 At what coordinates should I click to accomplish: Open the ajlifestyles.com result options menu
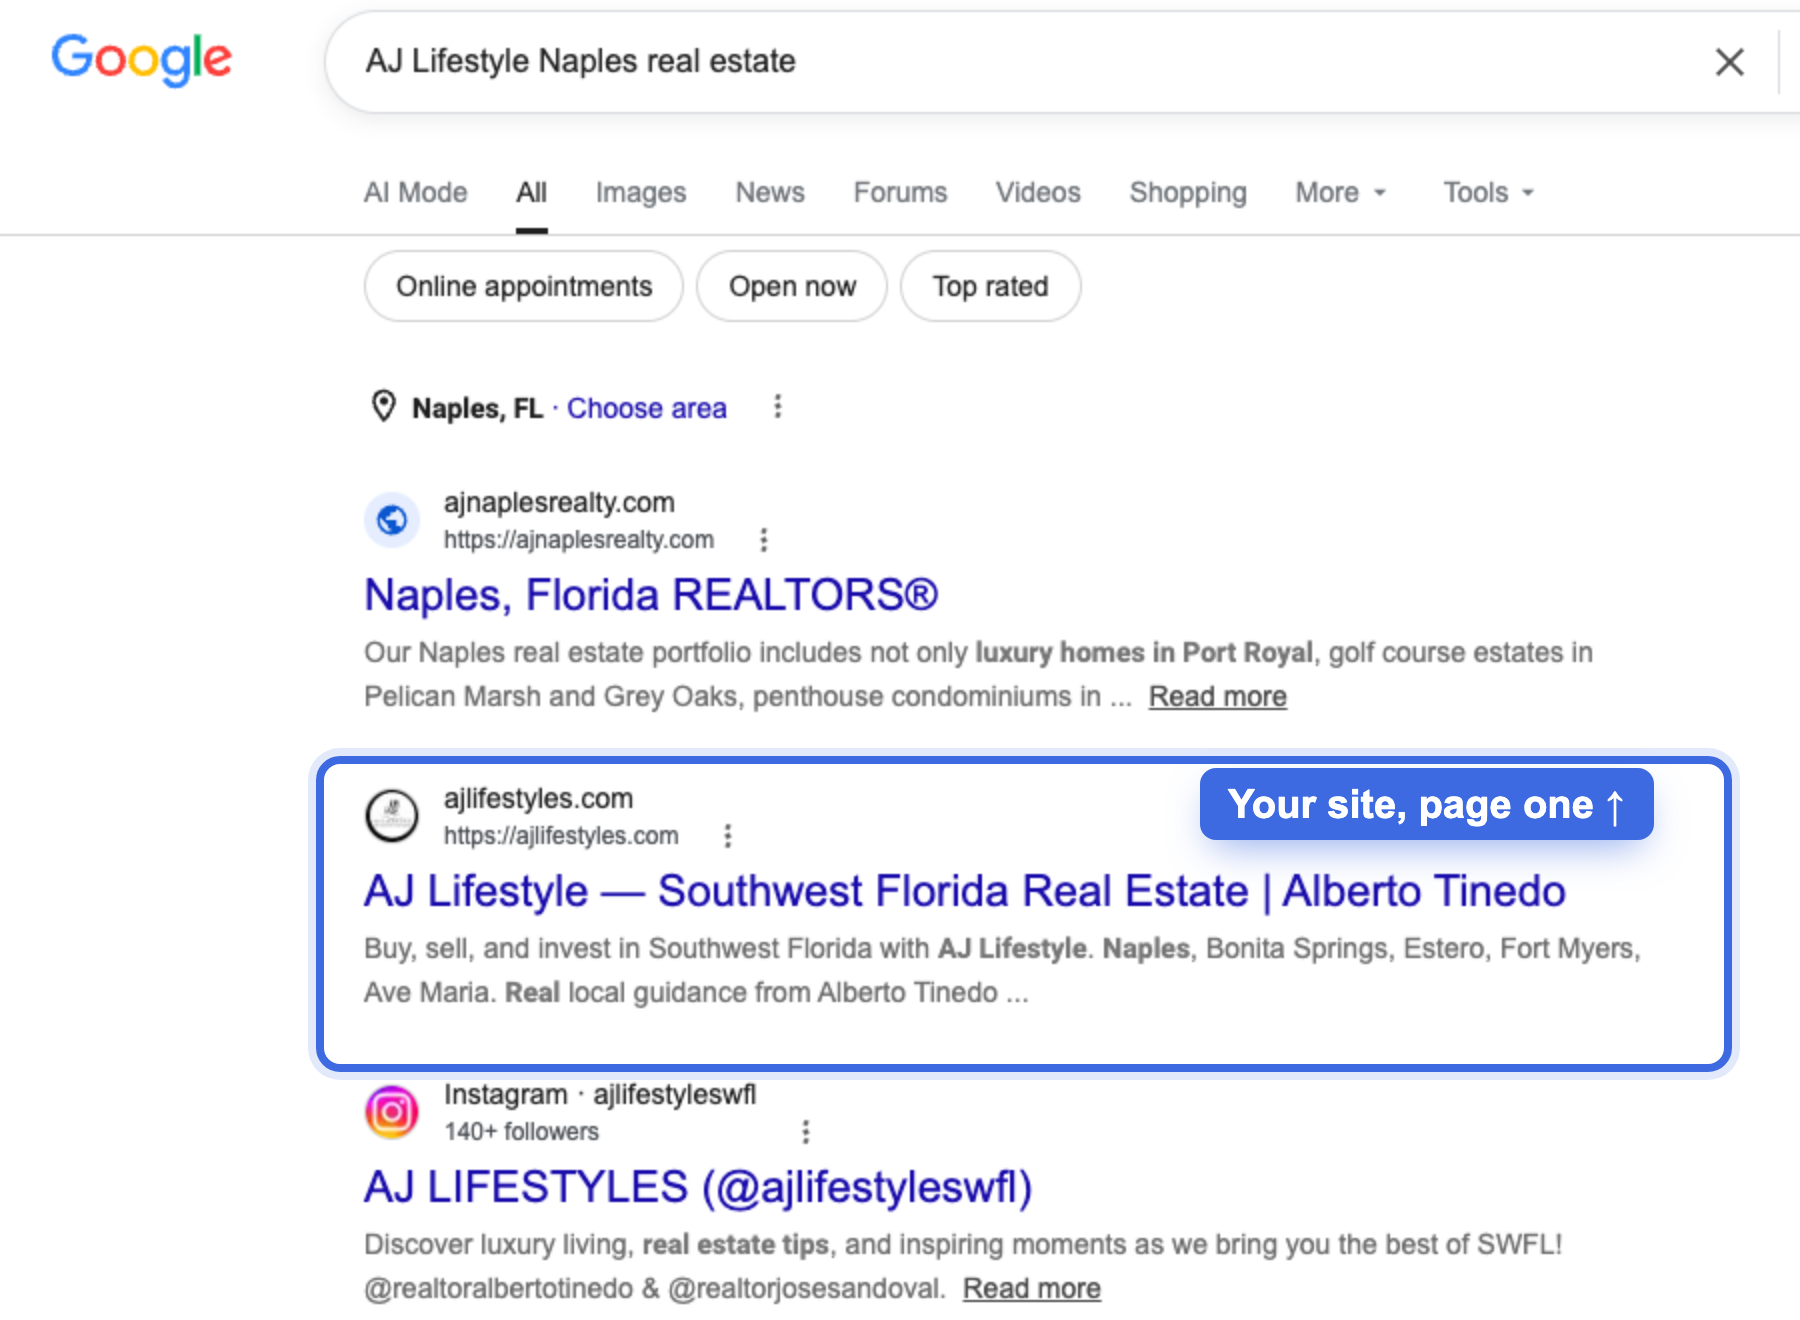click(728, 836)
